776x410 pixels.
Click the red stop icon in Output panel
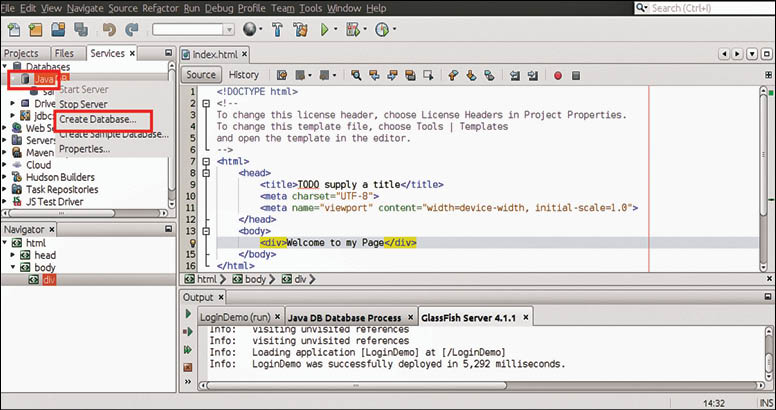point(187,367)
